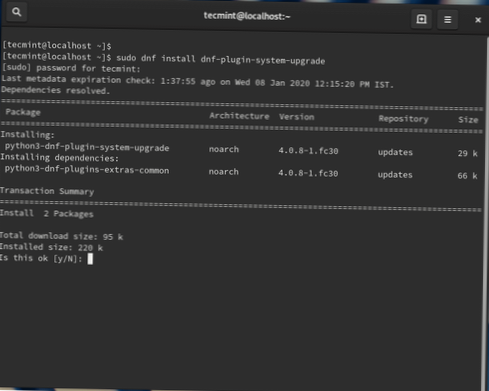The height and width of the screenshot is (391, 489).
Task: Click updates repository in extras-common row
Action: [395, 175]
